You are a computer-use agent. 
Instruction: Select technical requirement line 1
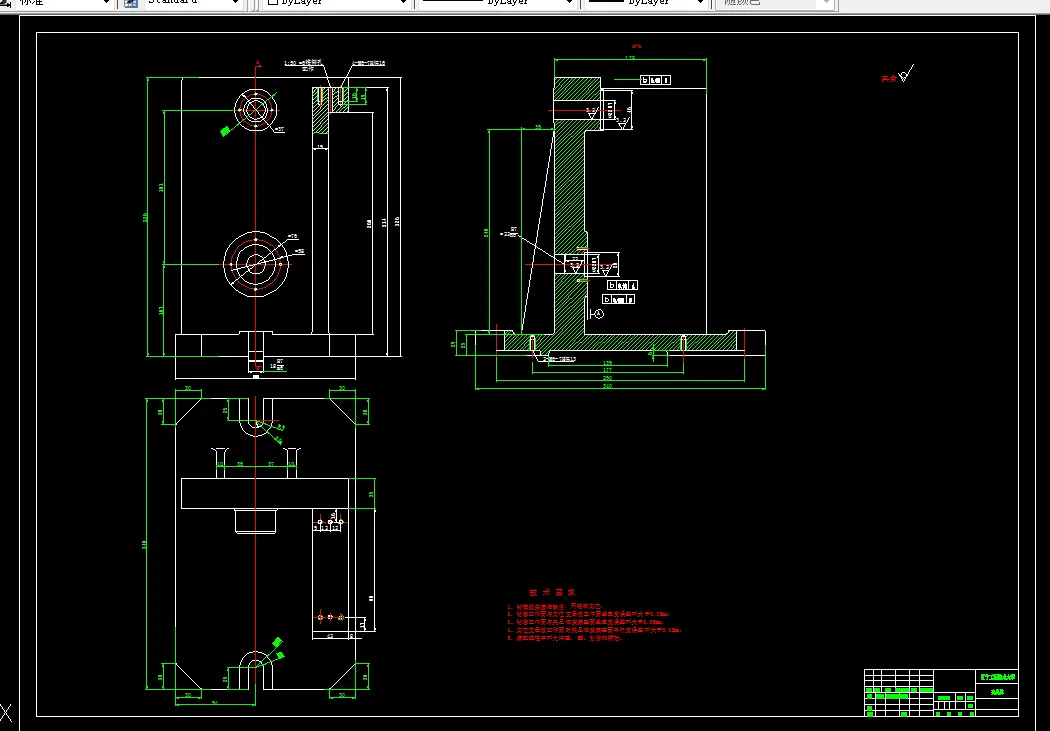pos(555,606)
